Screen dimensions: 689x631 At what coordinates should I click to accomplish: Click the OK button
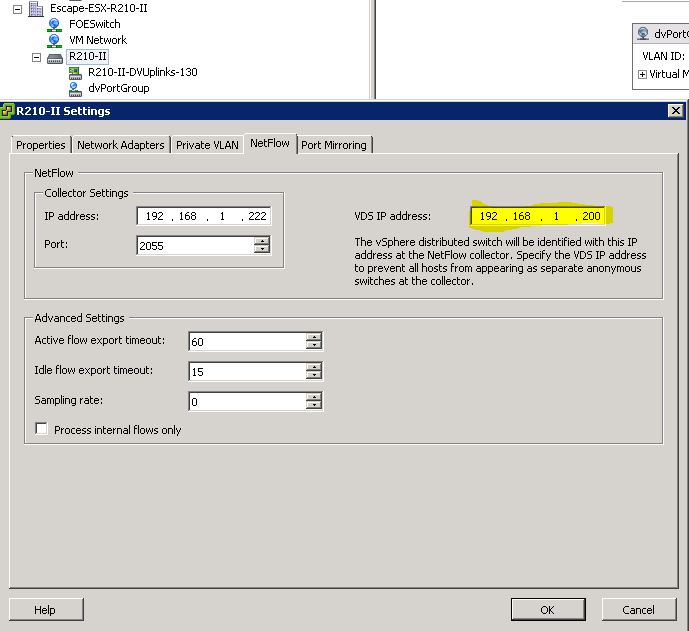tap(548, 609)
